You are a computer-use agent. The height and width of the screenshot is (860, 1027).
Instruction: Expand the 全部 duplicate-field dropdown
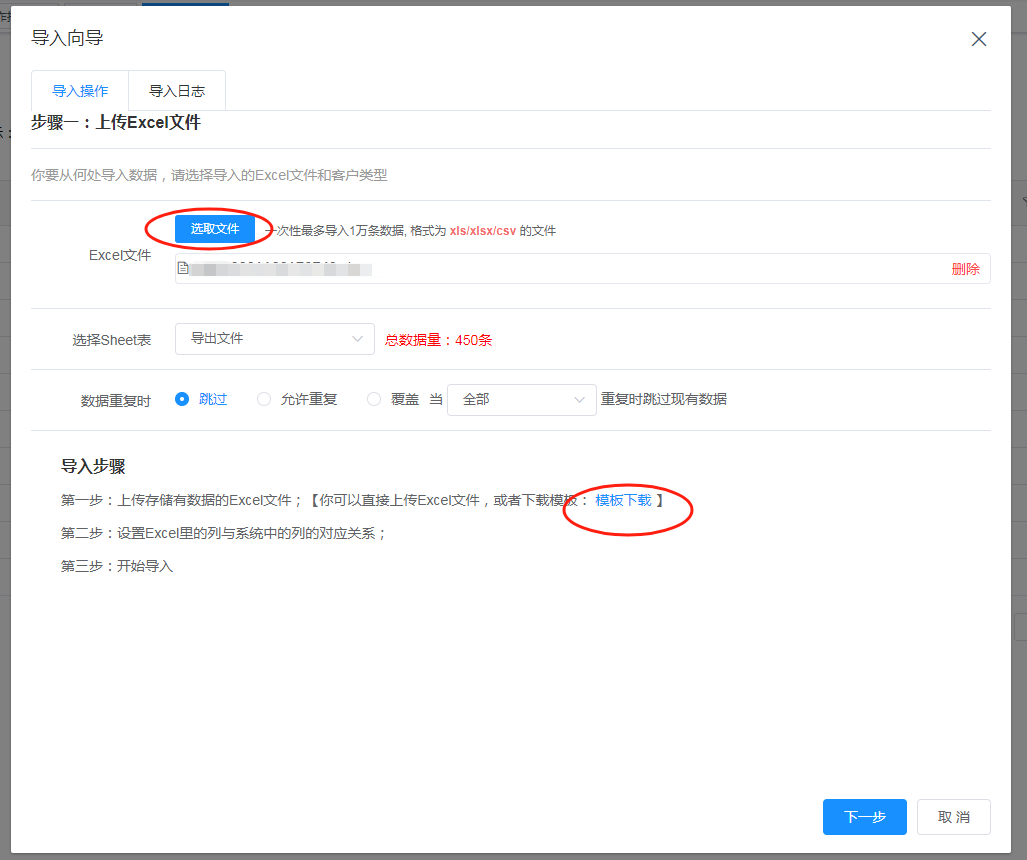(521, 399)
